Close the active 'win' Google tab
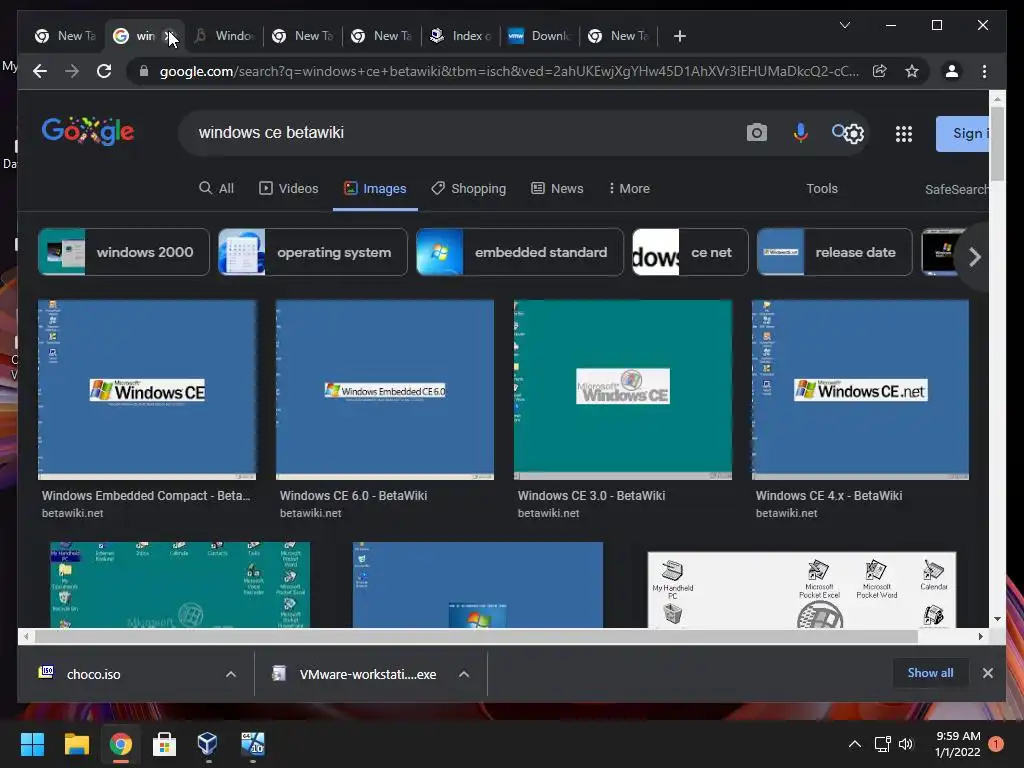Image resolution: width=1024 pixels, height=768 pixels. (168, 36)
